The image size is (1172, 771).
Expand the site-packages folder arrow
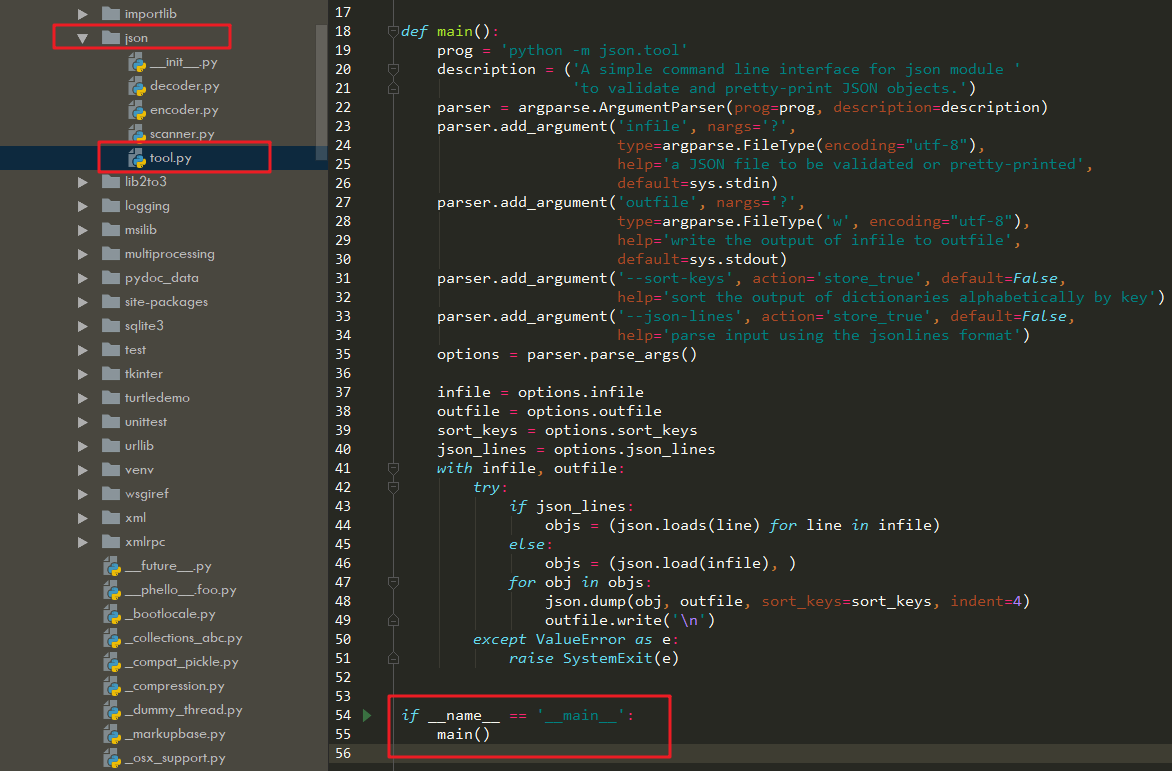click(83, 302)
